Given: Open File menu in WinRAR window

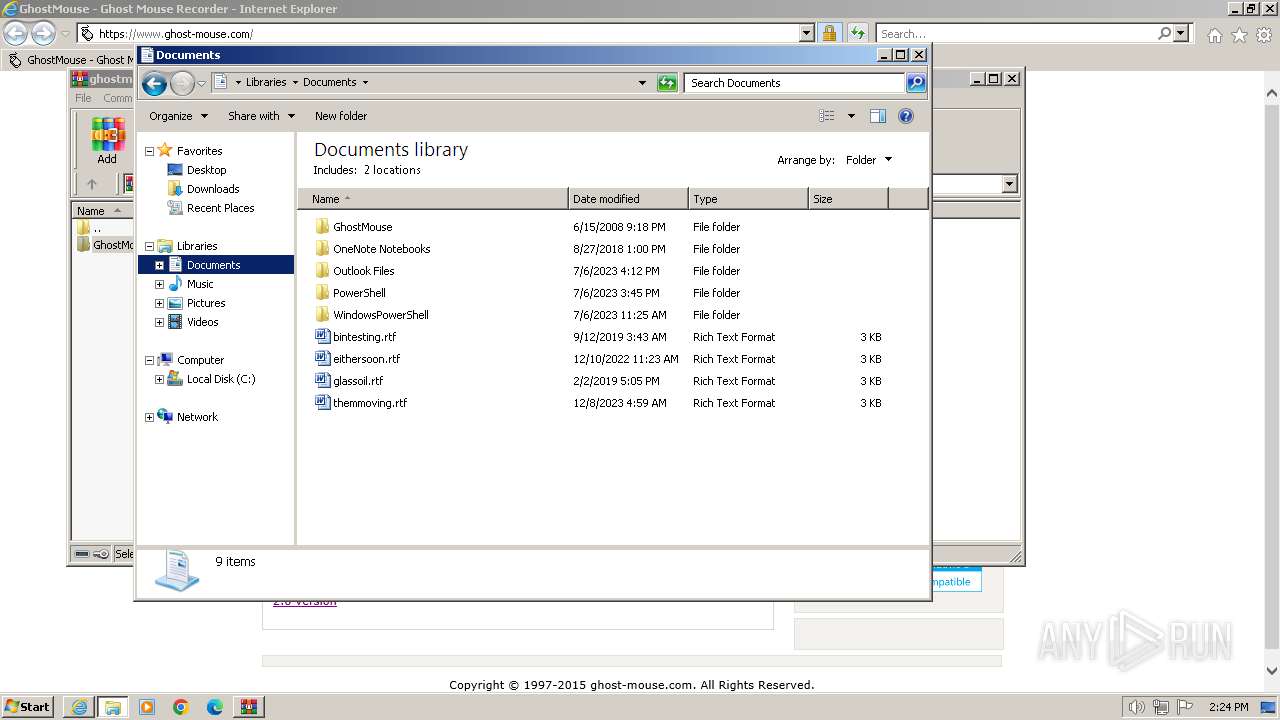Looking at the screenshot, I should click(83, 98).
